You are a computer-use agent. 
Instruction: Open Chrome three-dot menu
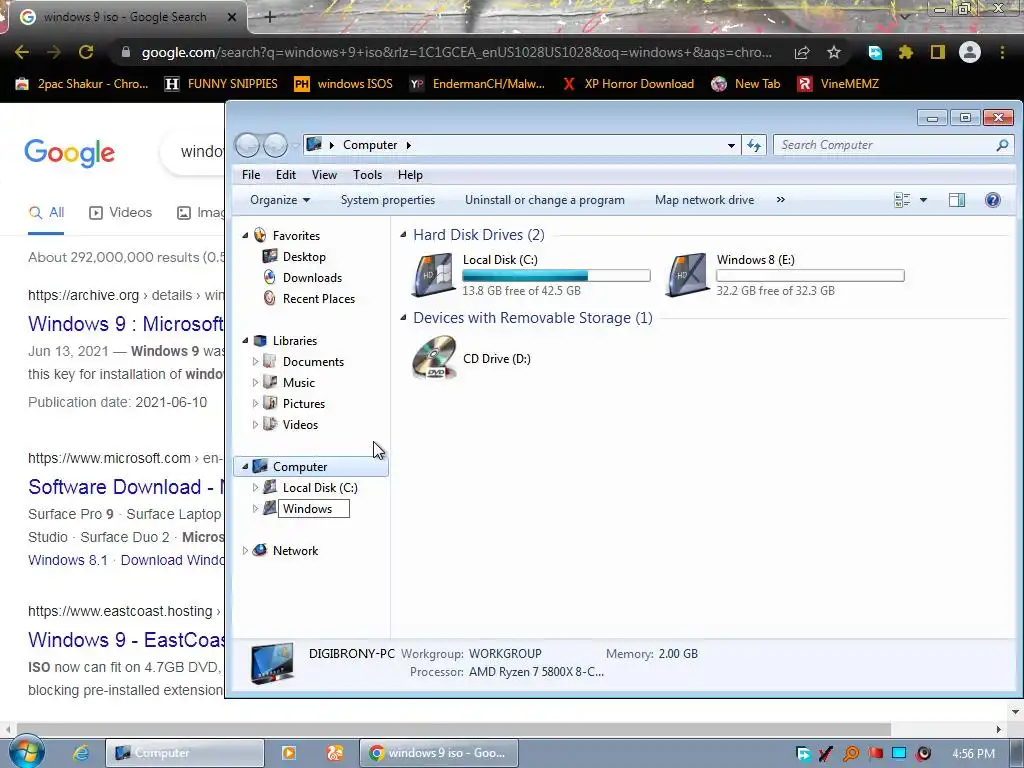click(x=1002, y=52)
